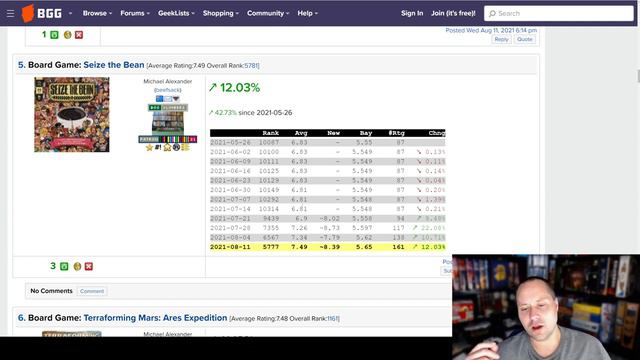Click the Rank column header

point(270,133)
